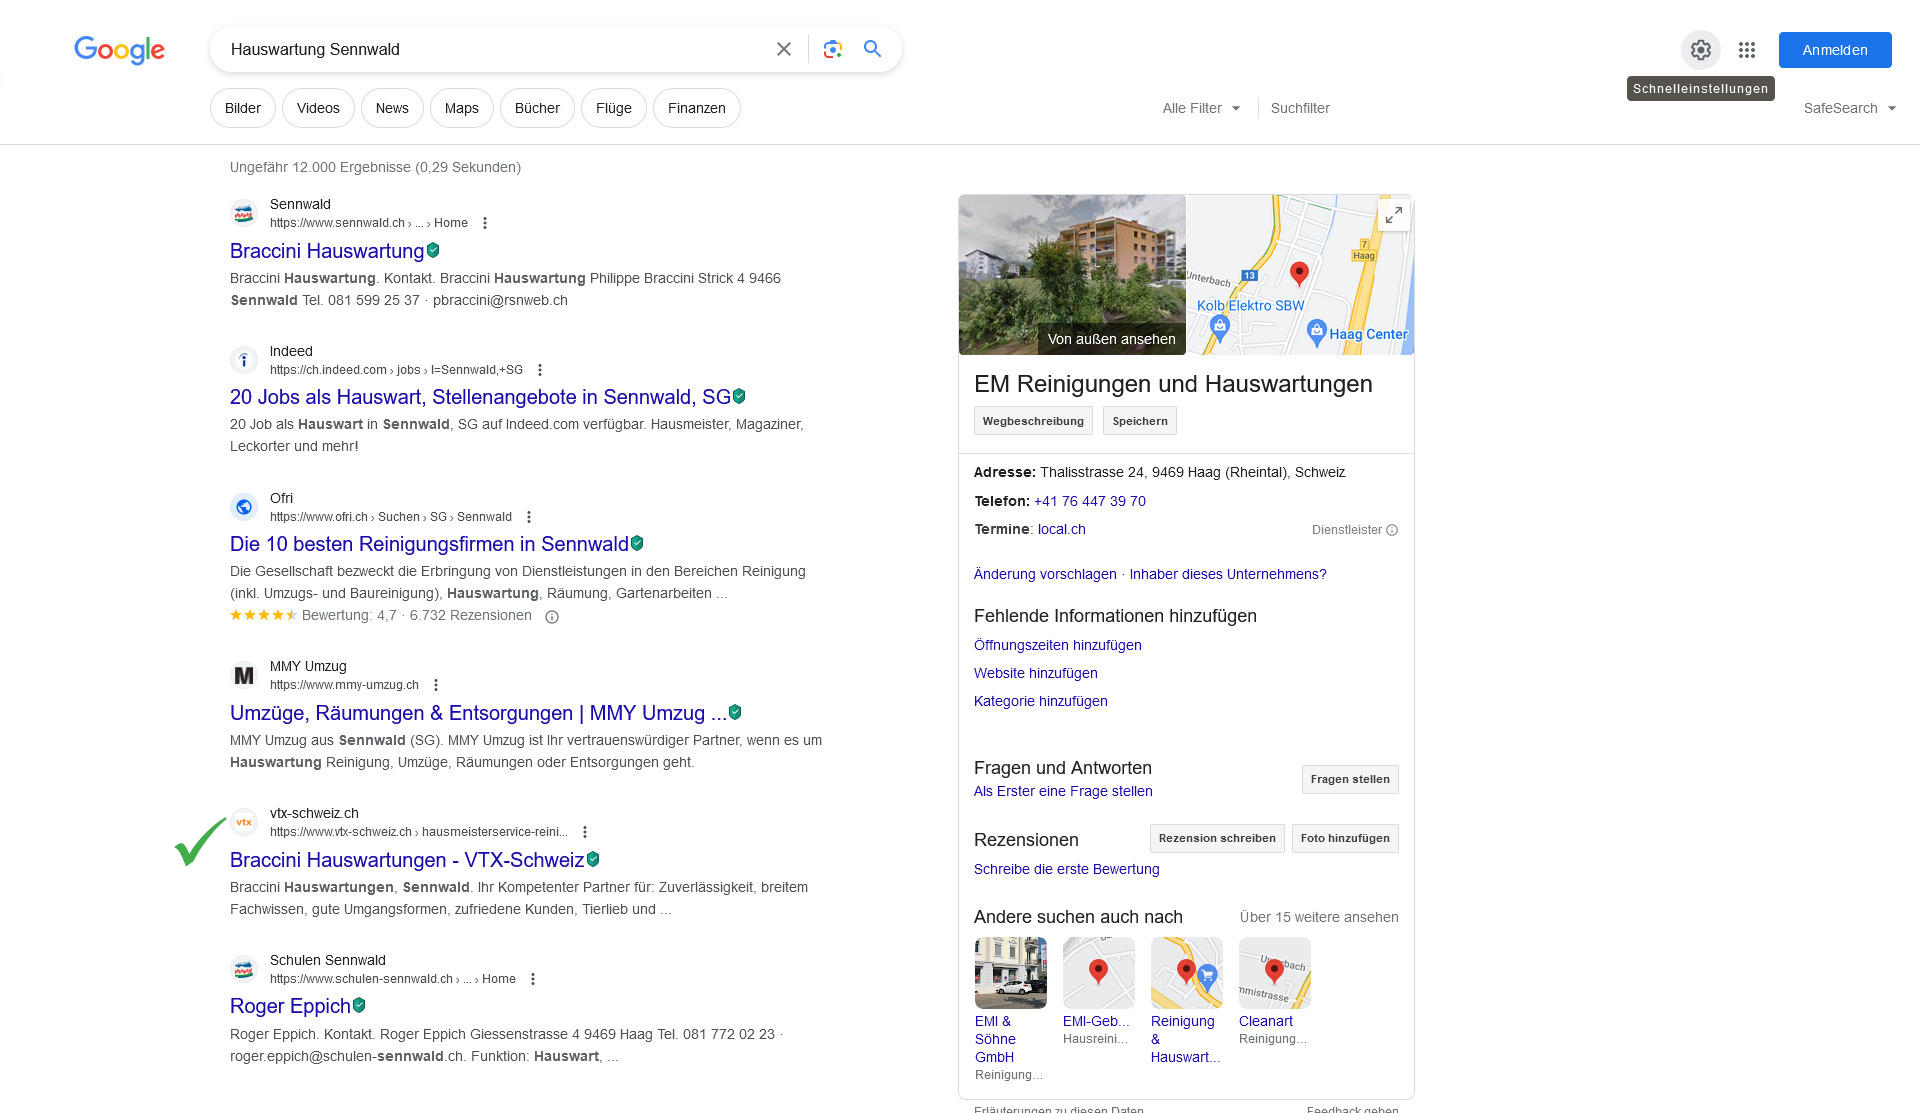Open EMI & Söhne GmbH thumbnail
Screen dimensions: 1920x1113
1011,973
